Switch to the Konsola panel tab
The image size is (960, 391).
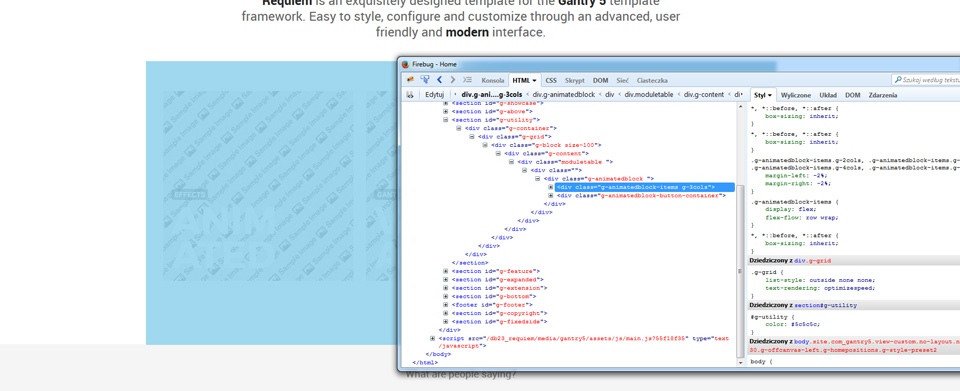493,80
